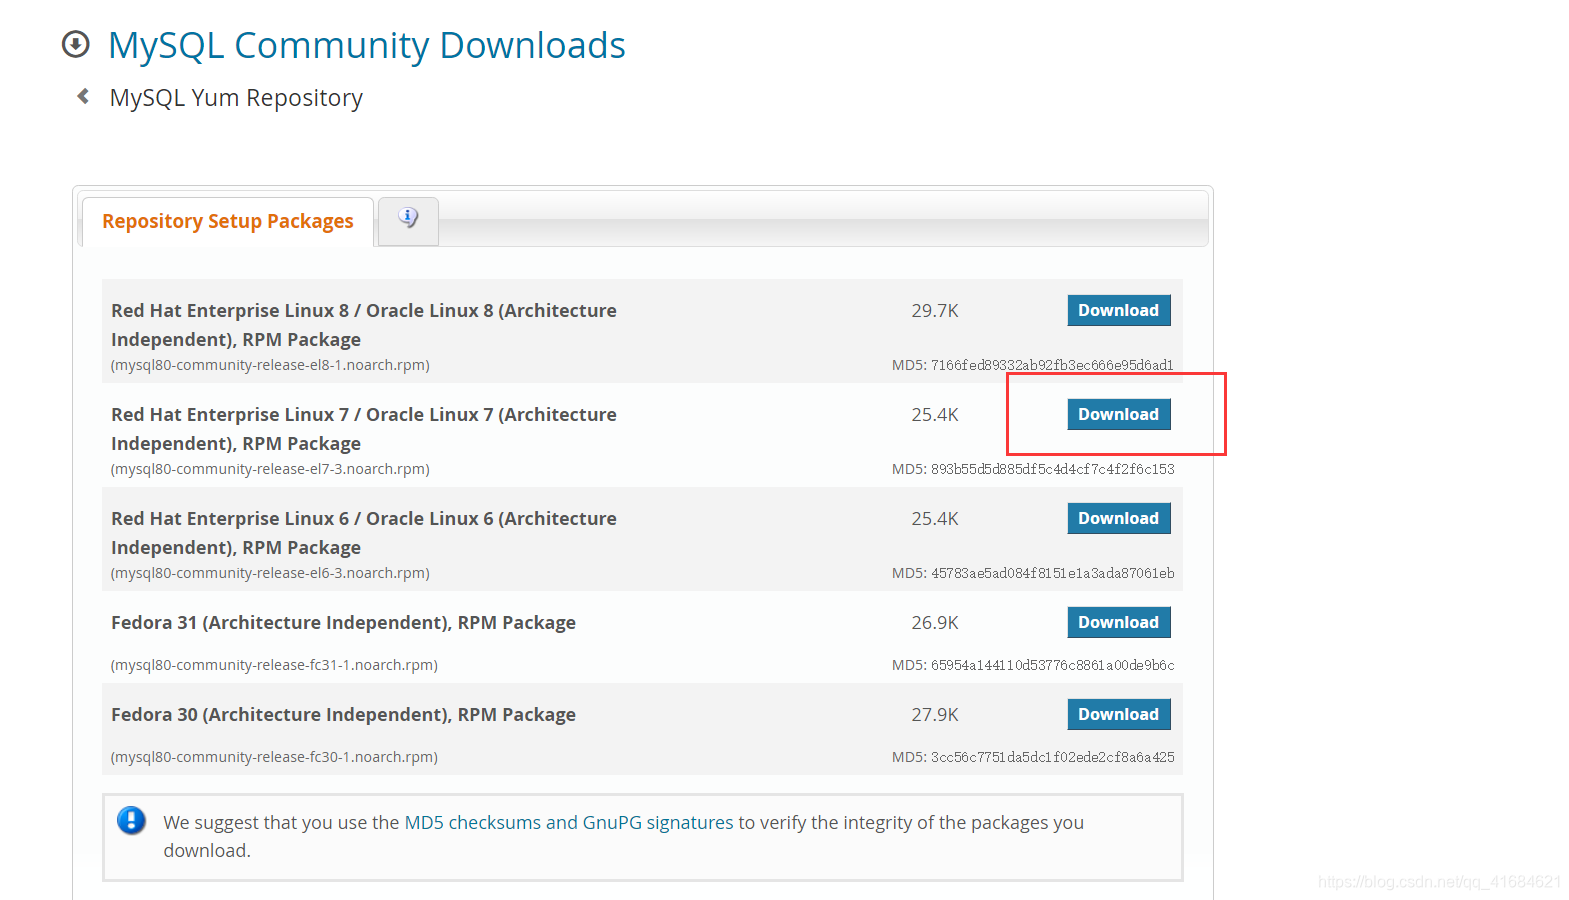Click the mysql80-community-release-fc31-1.noarch.rpm filename
1569x900 pixels.
click(274, 665)
